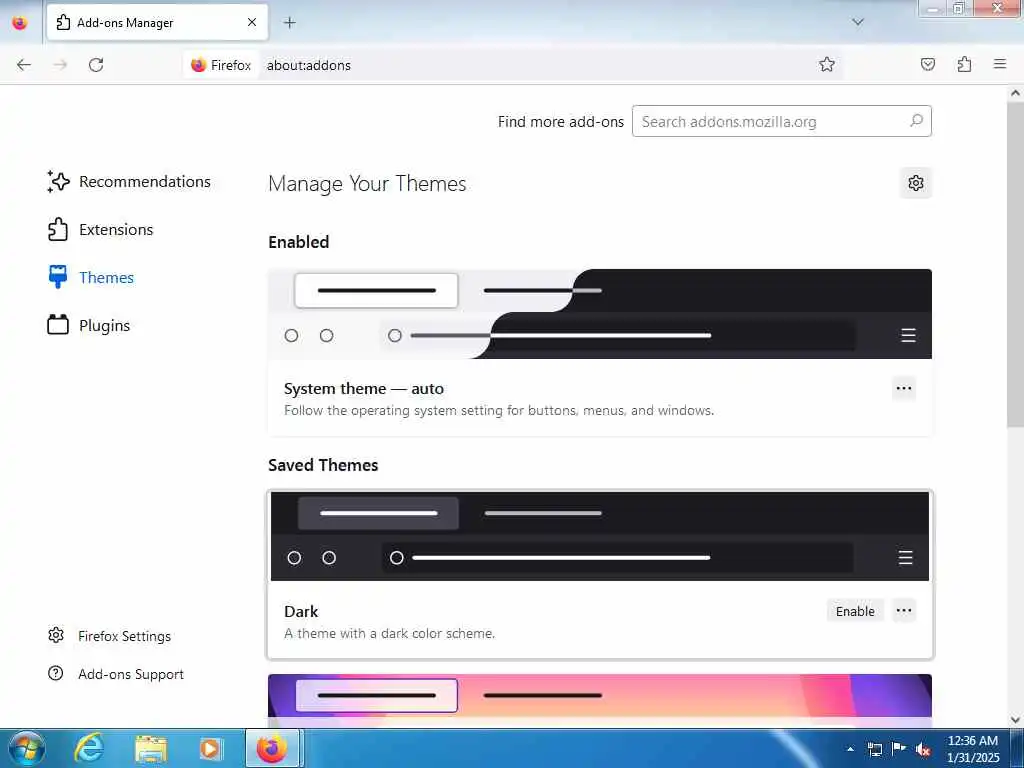Click the Firefox taskbar button
The image size is (1024, 768).
tap(272, 748)
